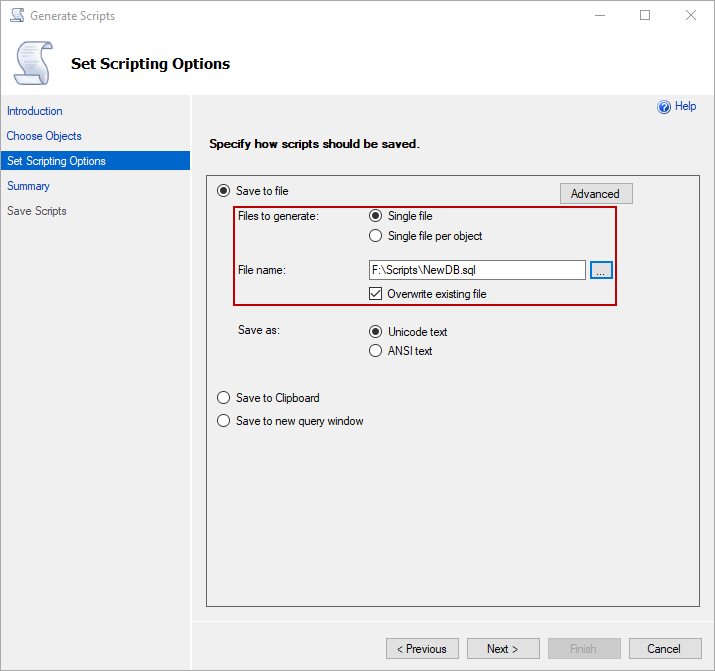Click the Help question mark icon
Viewport: 715px width, 671px height.
click(x=663, y=107)
